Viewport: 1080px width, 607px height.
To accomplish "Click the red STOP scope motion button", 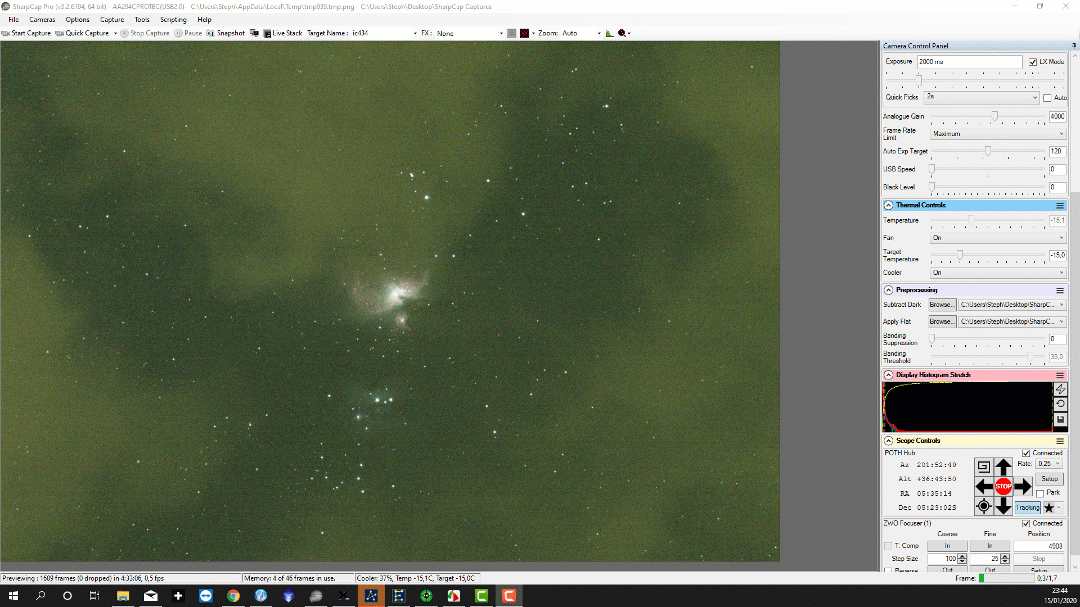I will pos(1003,486).
